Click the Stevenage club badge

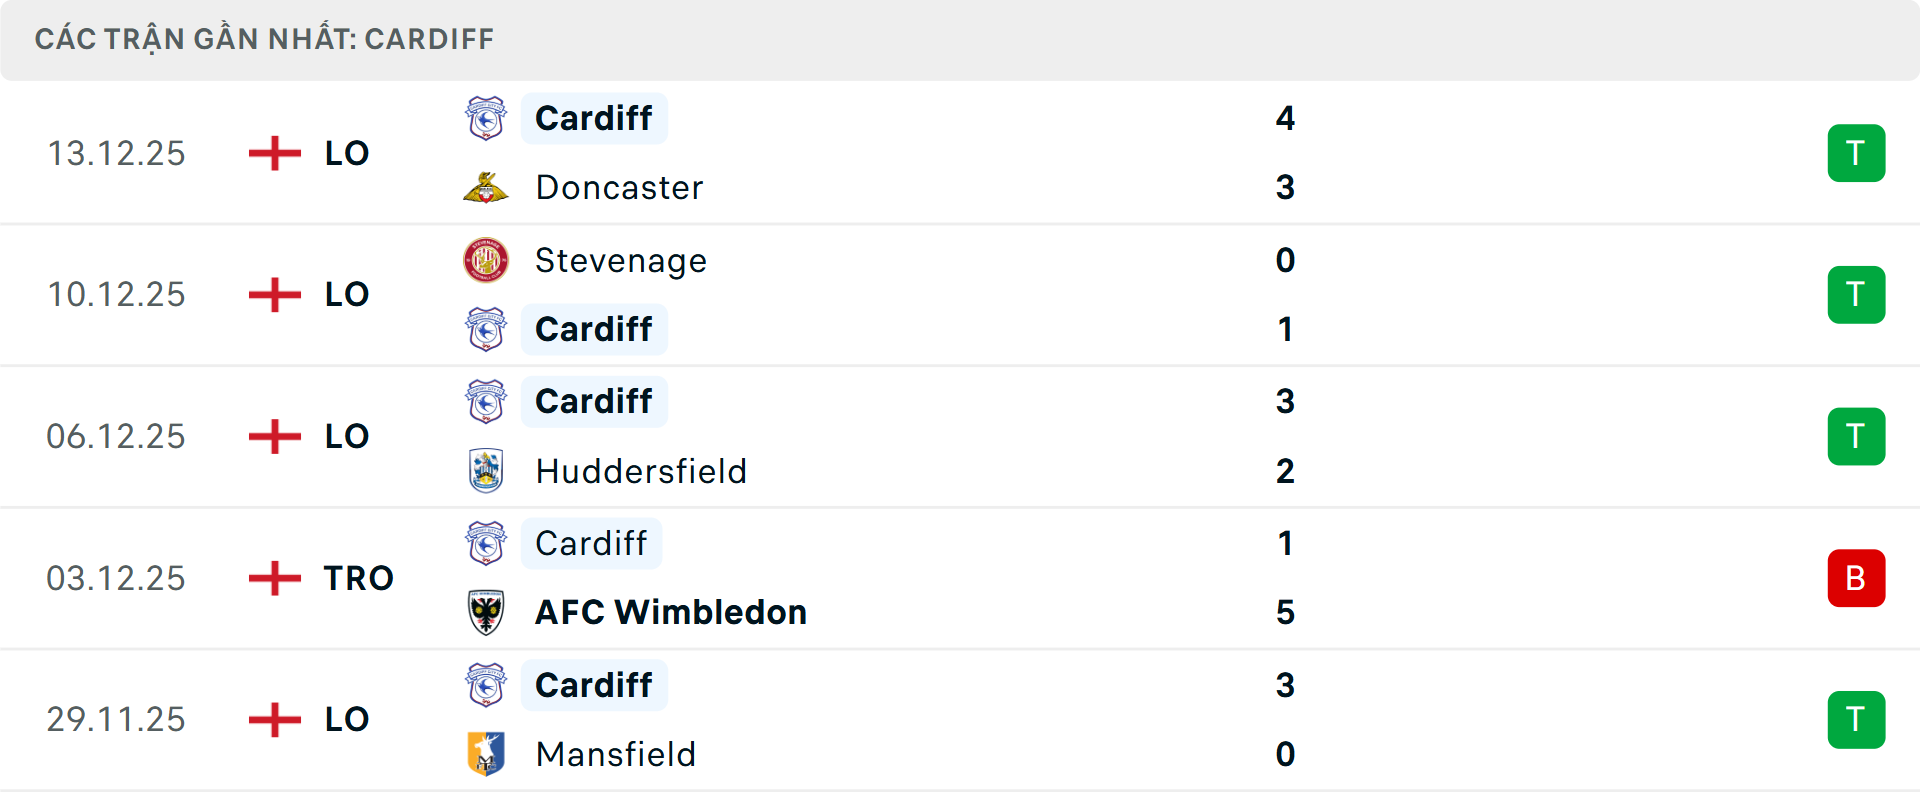(486, 260)
